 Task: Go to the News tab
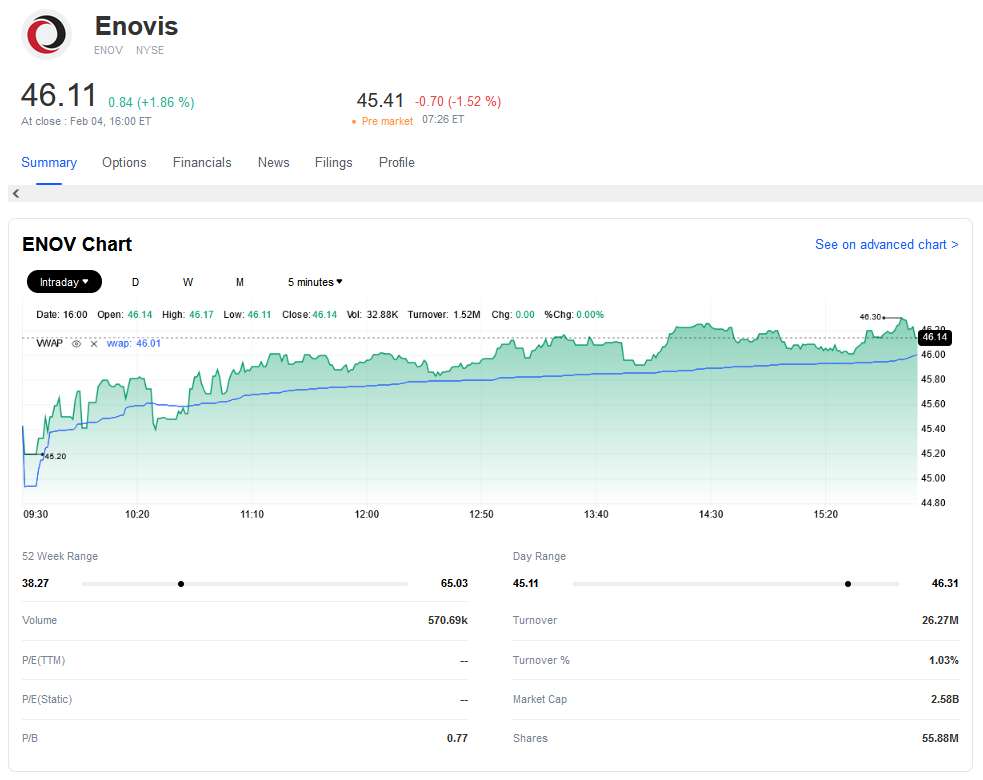click(x=273, y=162)
